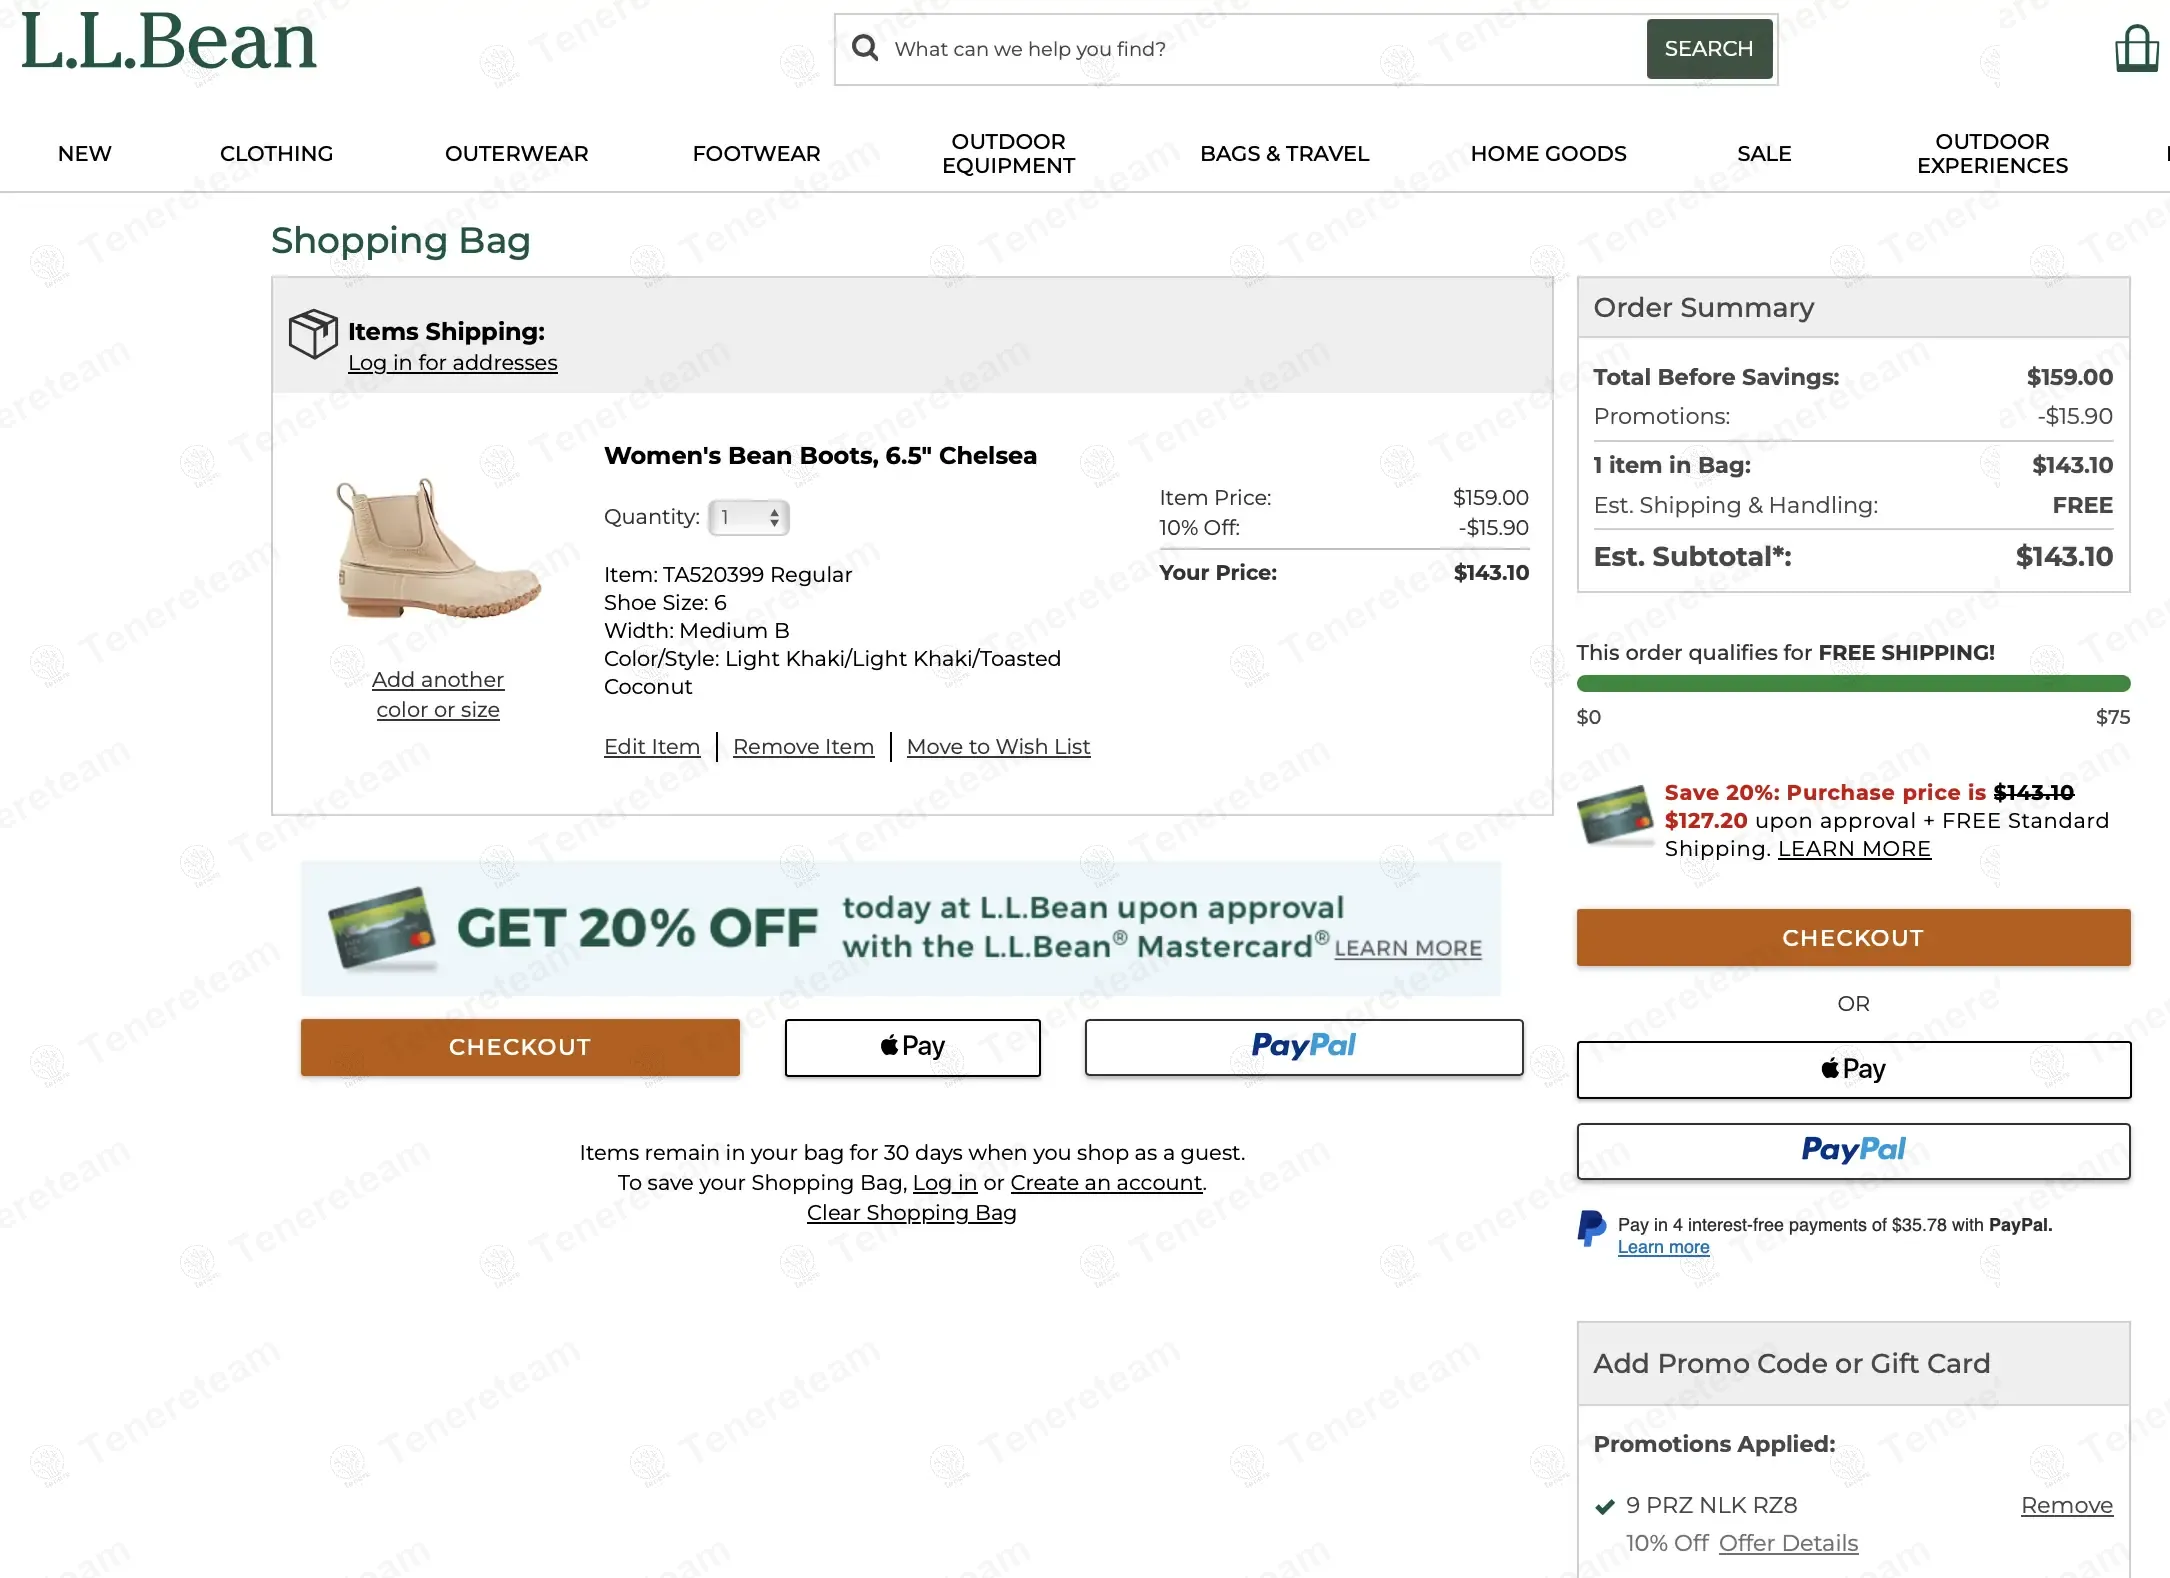Viewport: 2170px width, 1578px height.
Task: Open the Quantity dropdown
Action: [x=749, y=517]
